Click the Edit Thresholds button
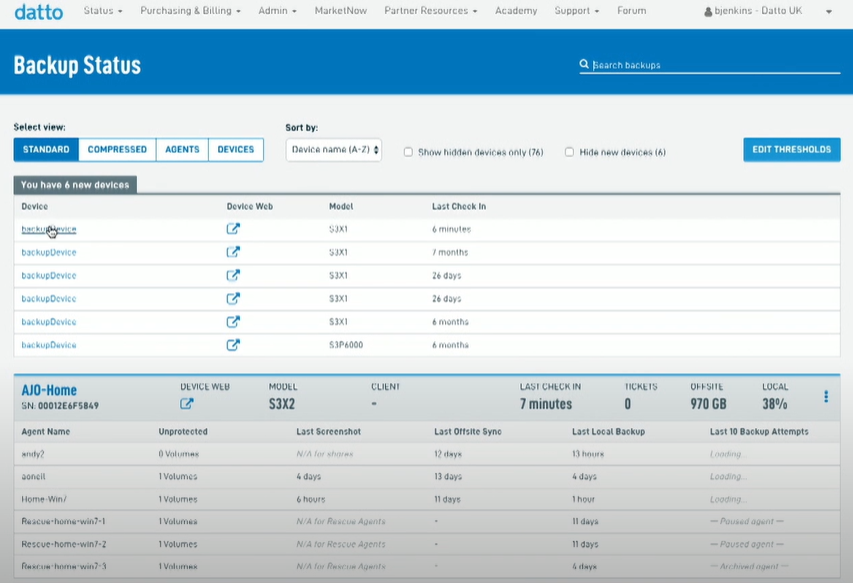The height and width of the screenshot is (583, 853). (x=792, y=150)
